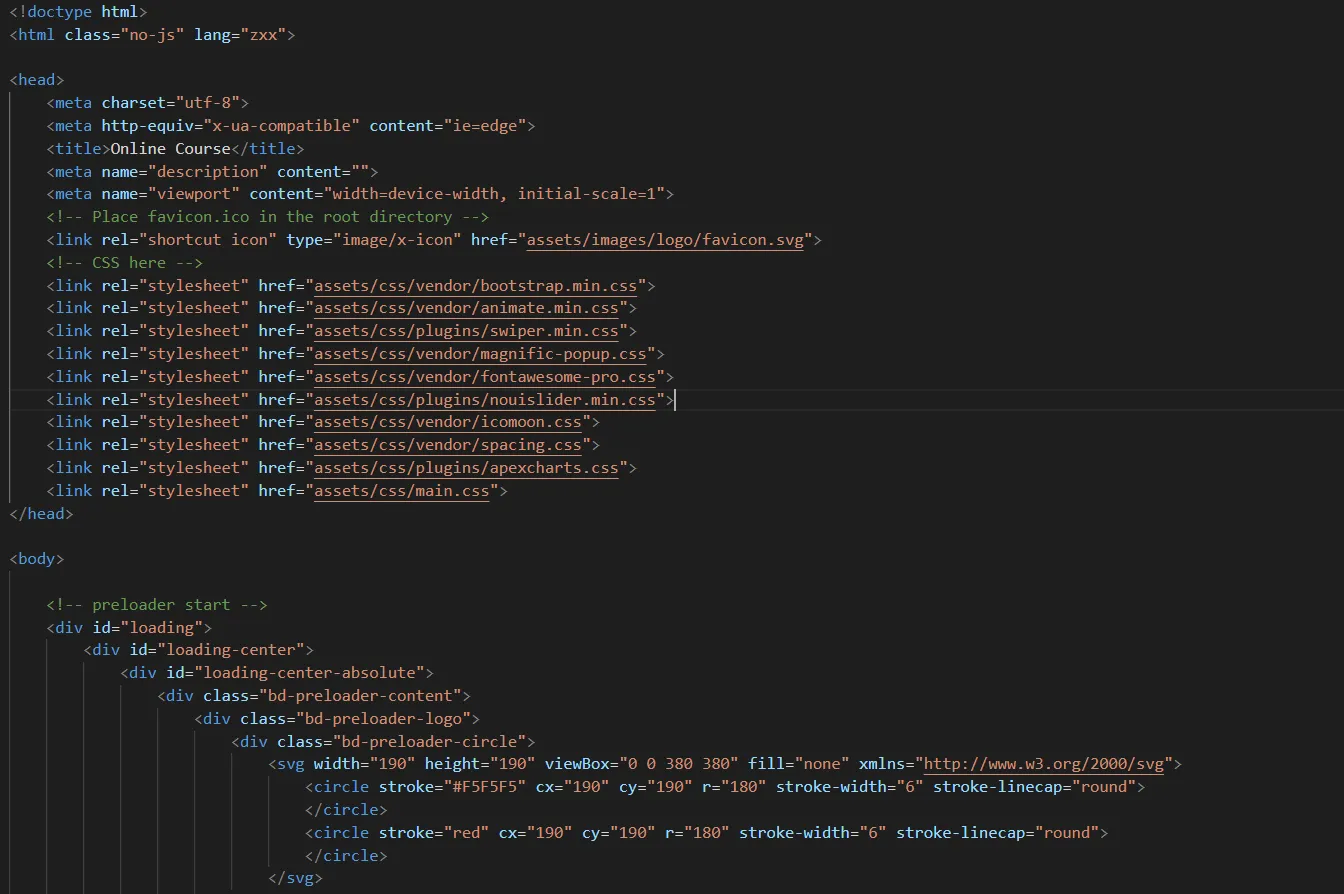
Task: Click the bd-preloader-logo class name
Action: (379, 719)
